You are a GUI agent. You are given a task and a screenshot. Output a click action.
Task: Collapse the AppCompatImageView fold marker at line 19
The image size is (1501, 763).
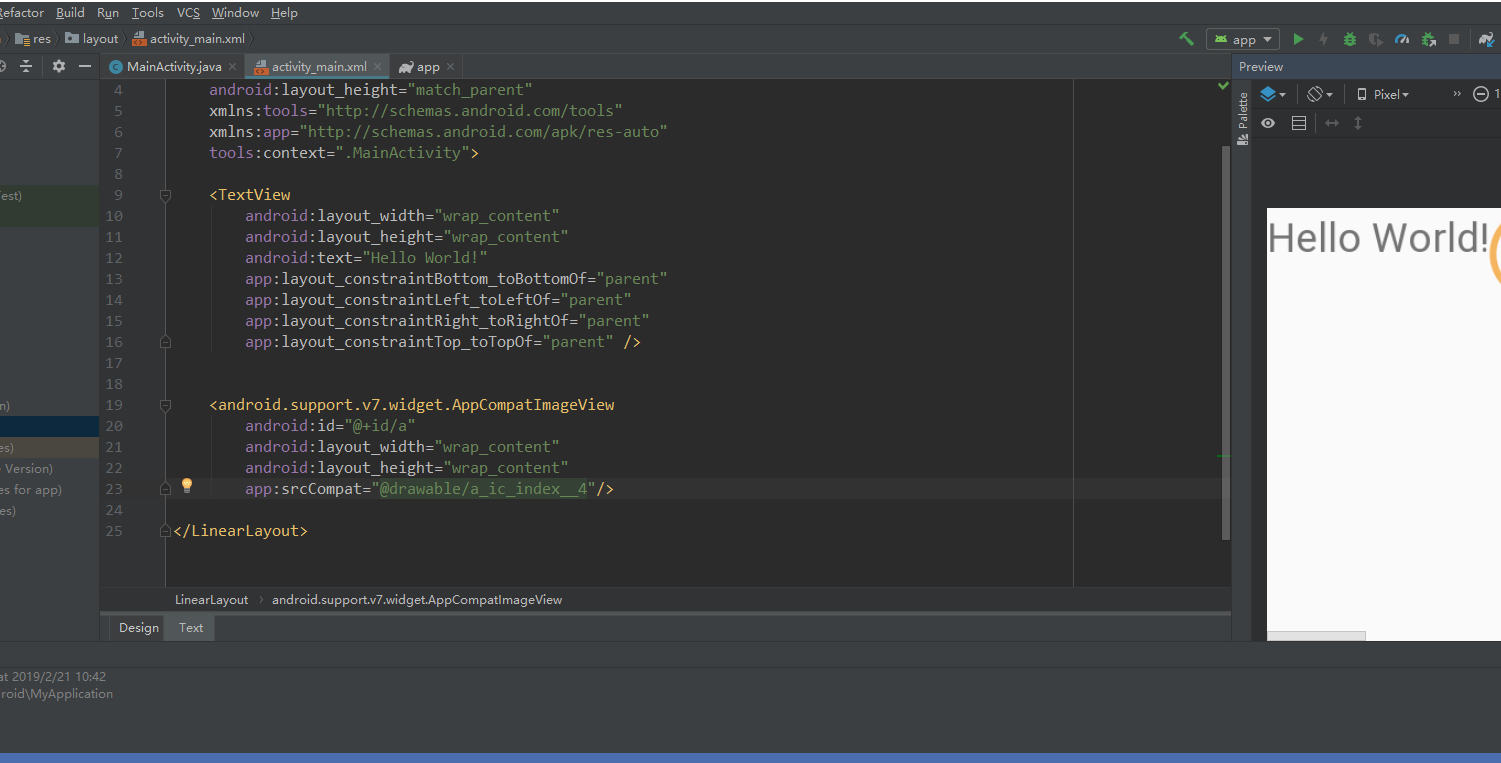tap(166, 405)
